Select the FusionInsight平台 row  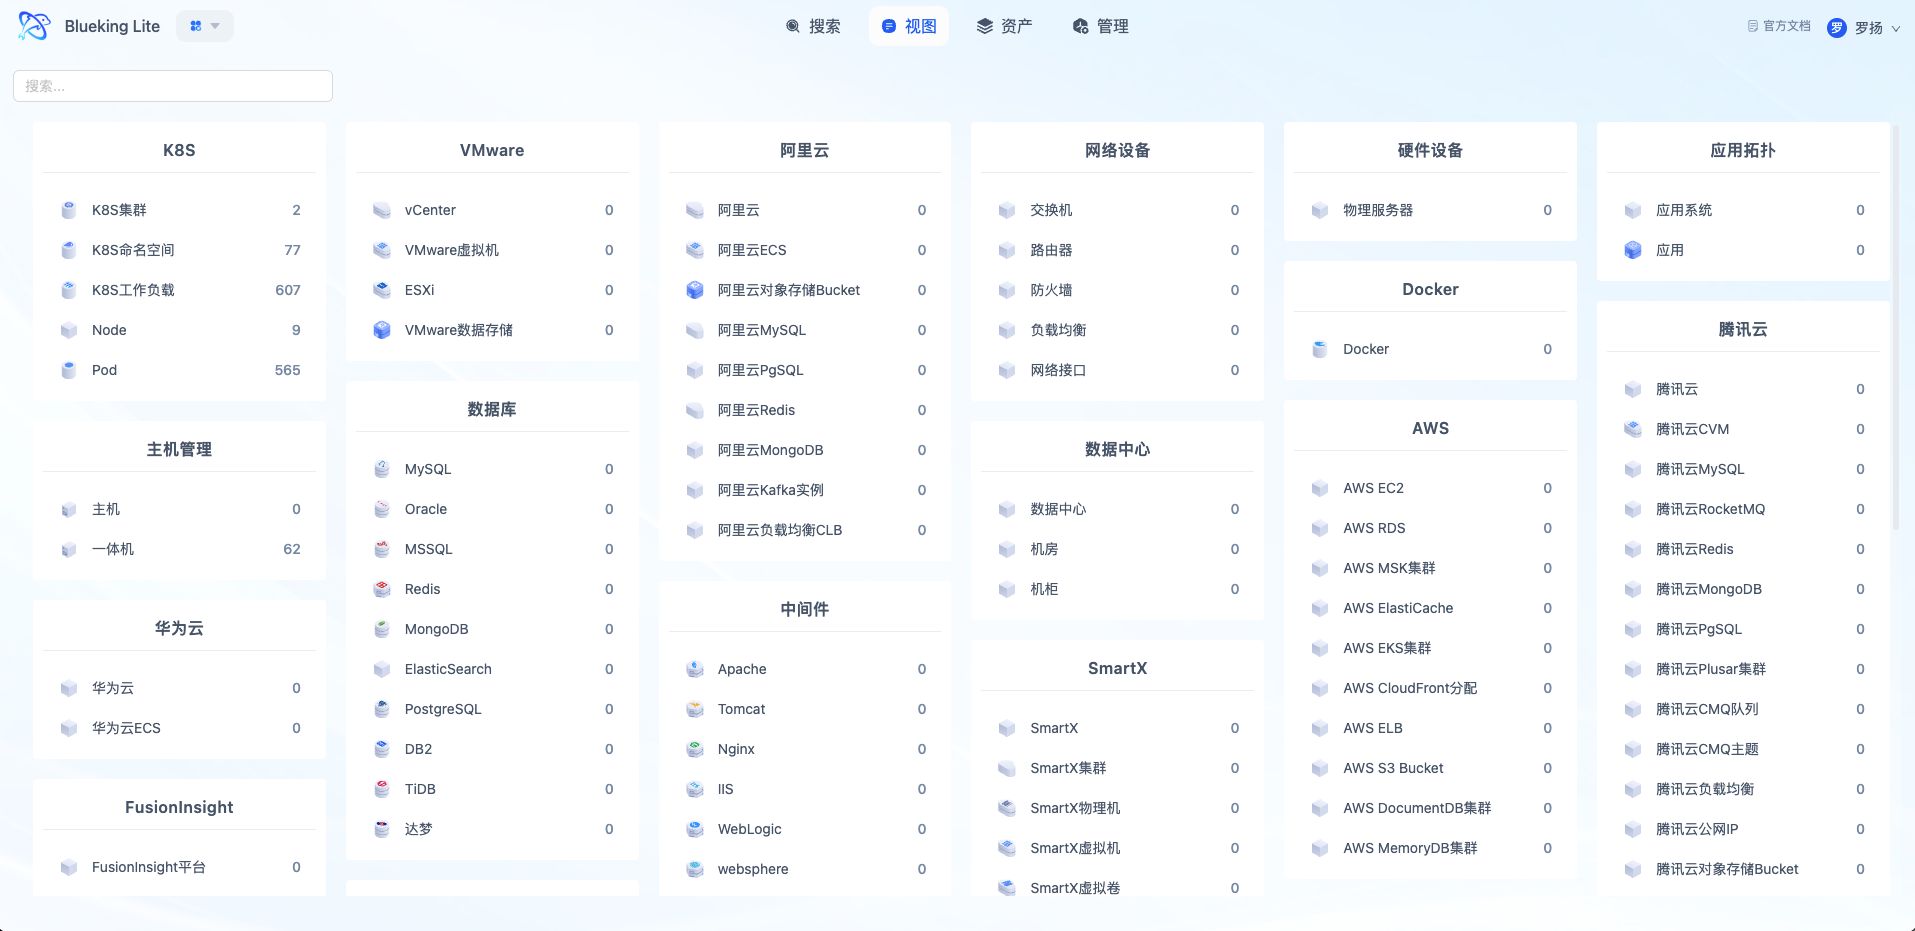click(x=180, y=867)
